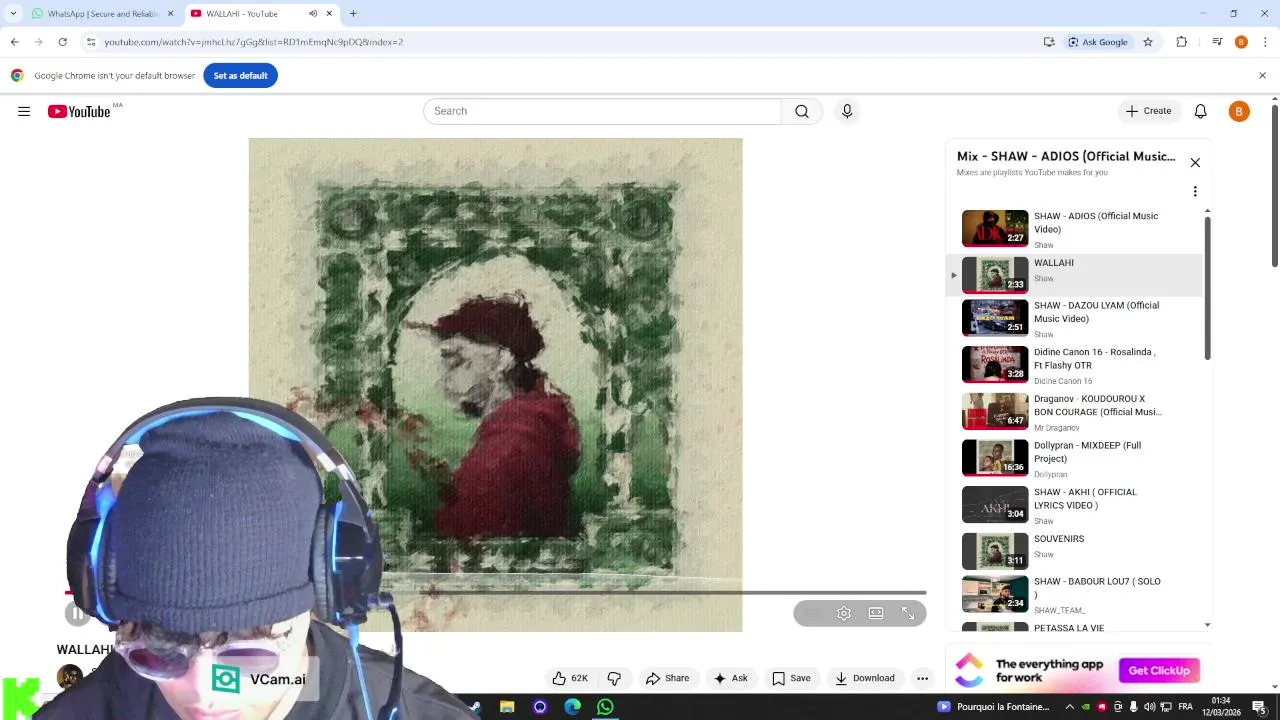Open the YouTube notifications bell
The image size is (1280, 720).
pyautogui.click(x=1201, y=111)
